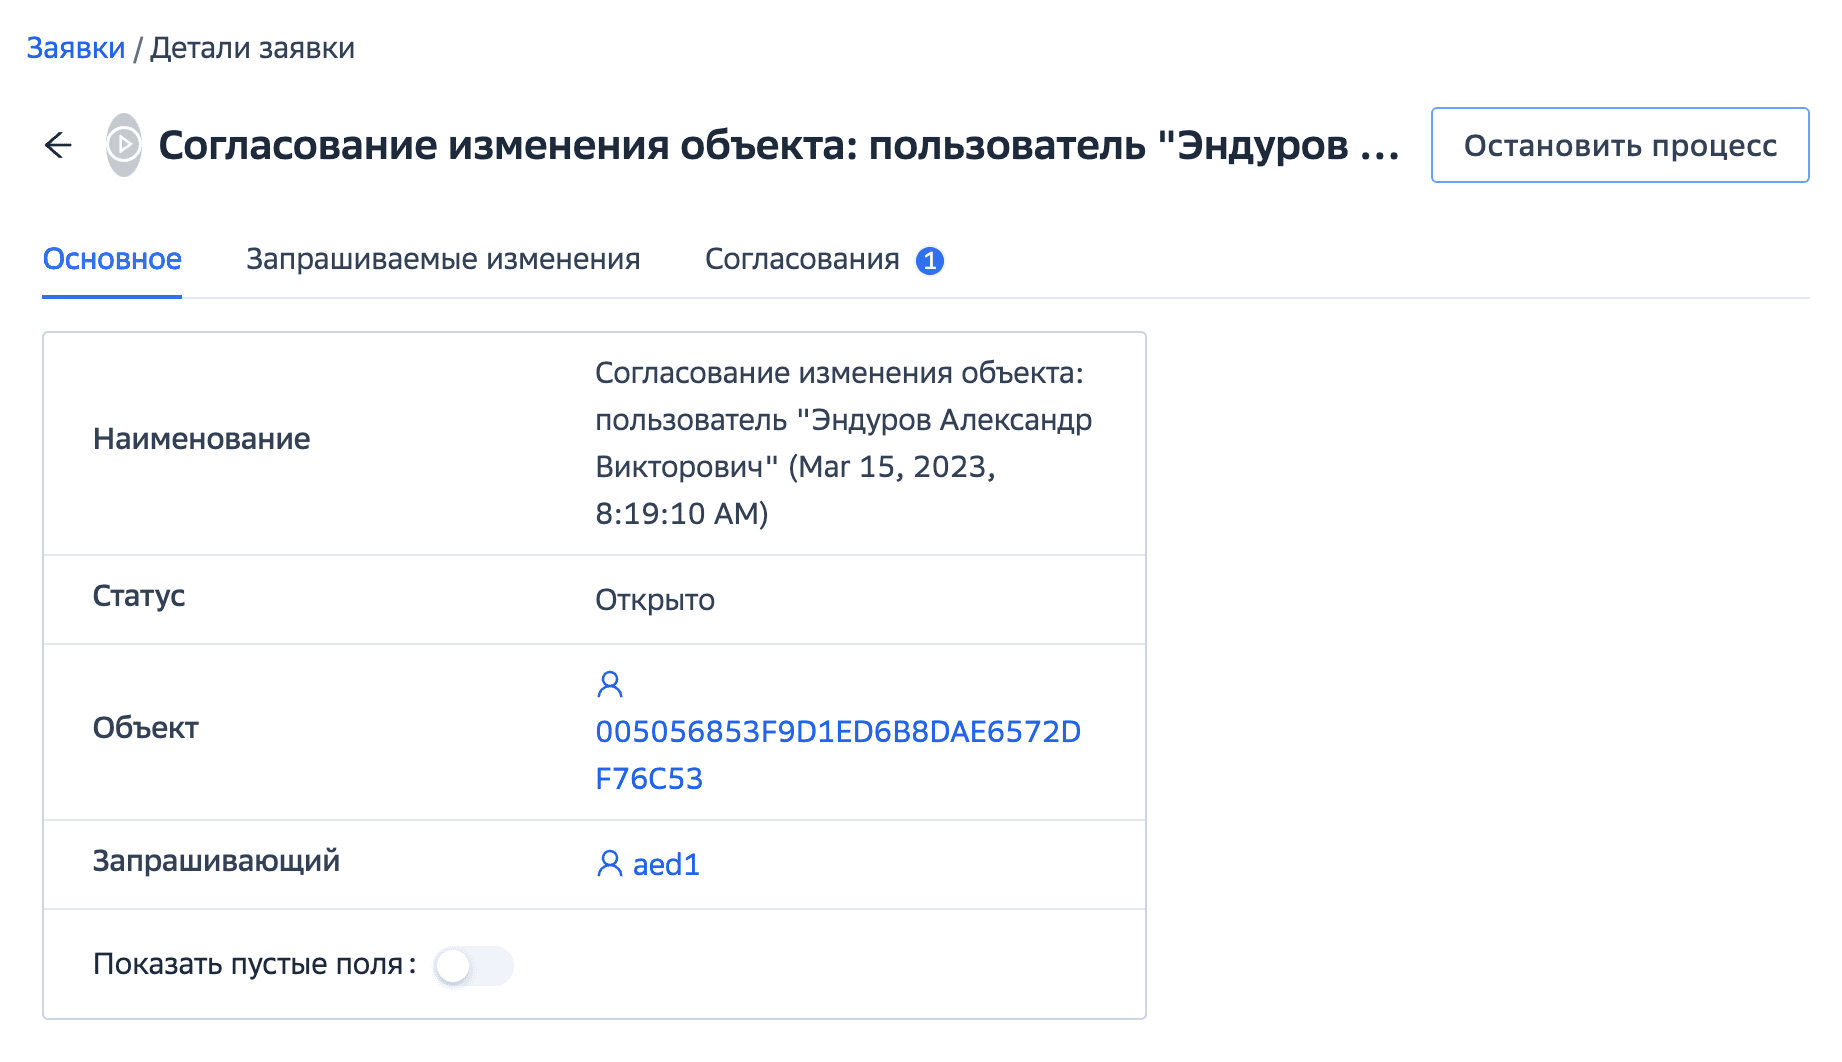Click the truncated page heading text
This screenshot has width=1842, height=1062.
(778, 146)
